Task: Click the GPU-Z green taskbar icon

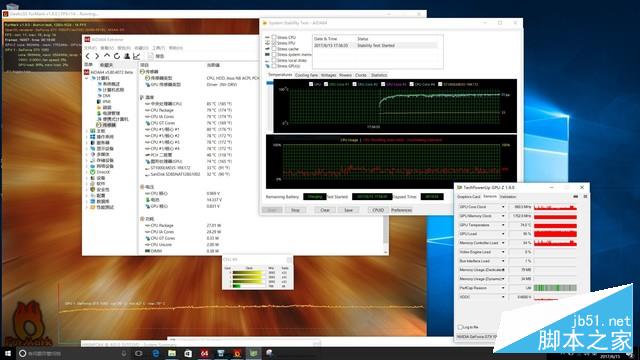Action: tap(253, 353)
